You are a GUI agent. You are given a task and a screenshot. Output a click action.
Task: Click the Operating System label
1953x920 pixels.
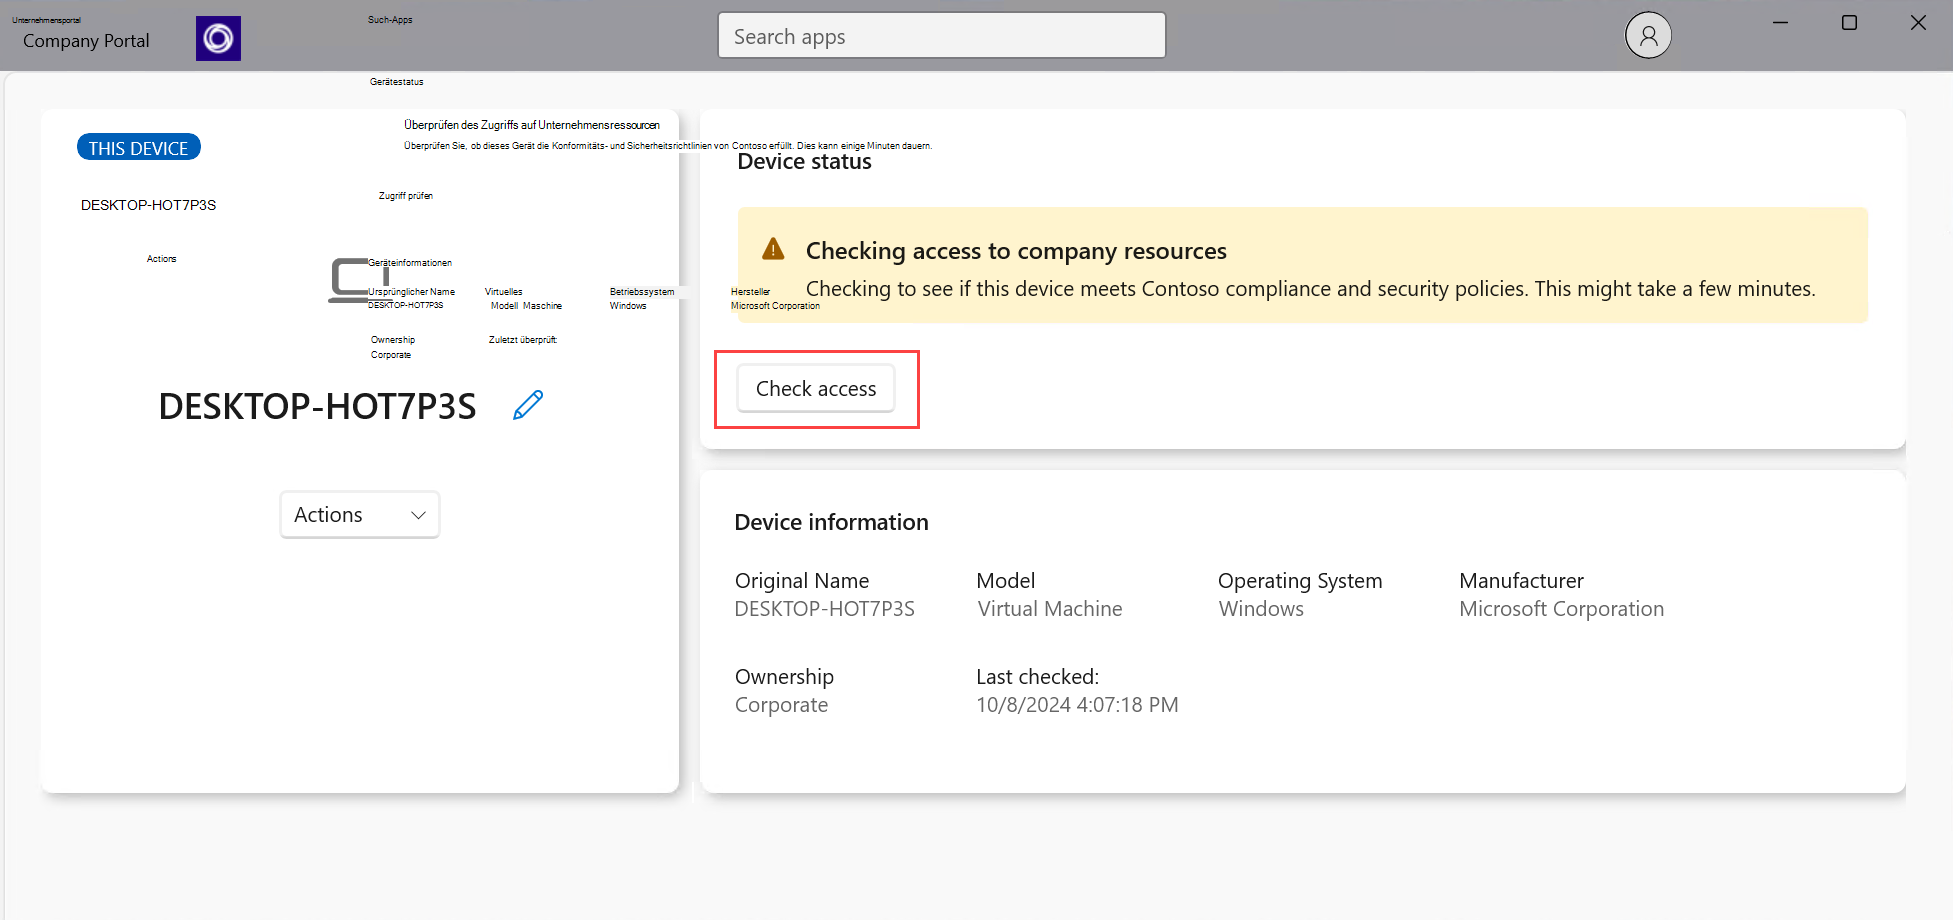point(1300,581)
